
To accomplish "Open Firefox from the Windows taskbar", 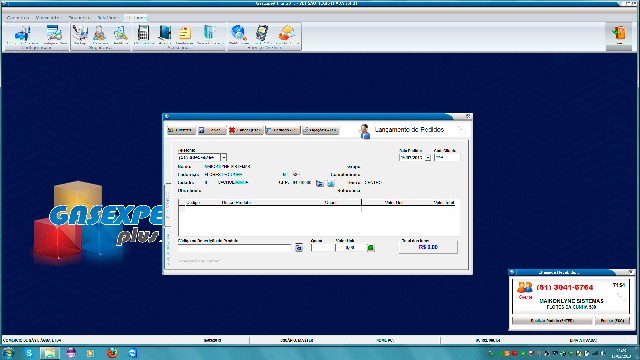I will [x=112, y=353].
